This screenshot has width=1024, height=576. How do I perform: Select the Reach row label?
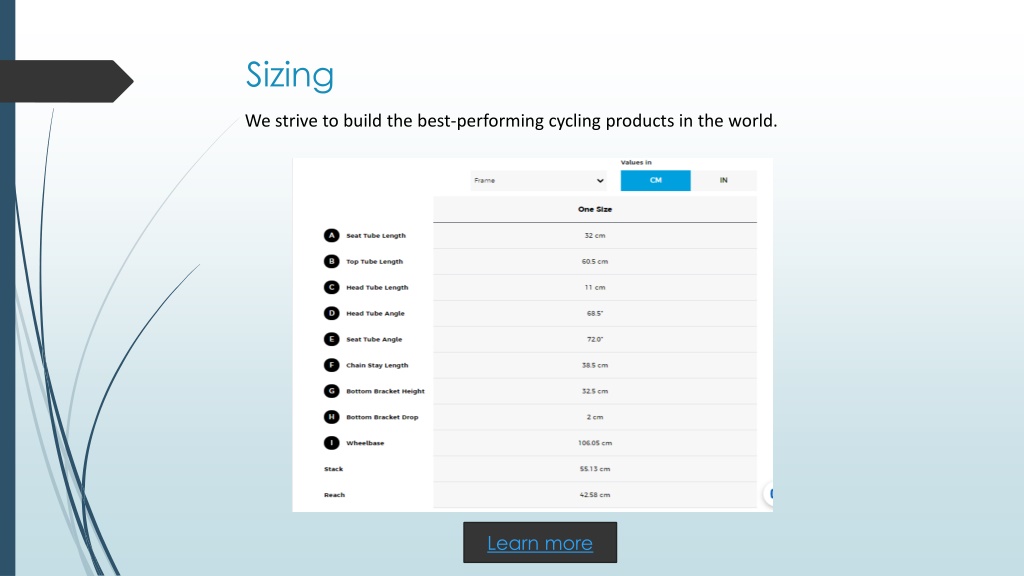coord(334,495)
